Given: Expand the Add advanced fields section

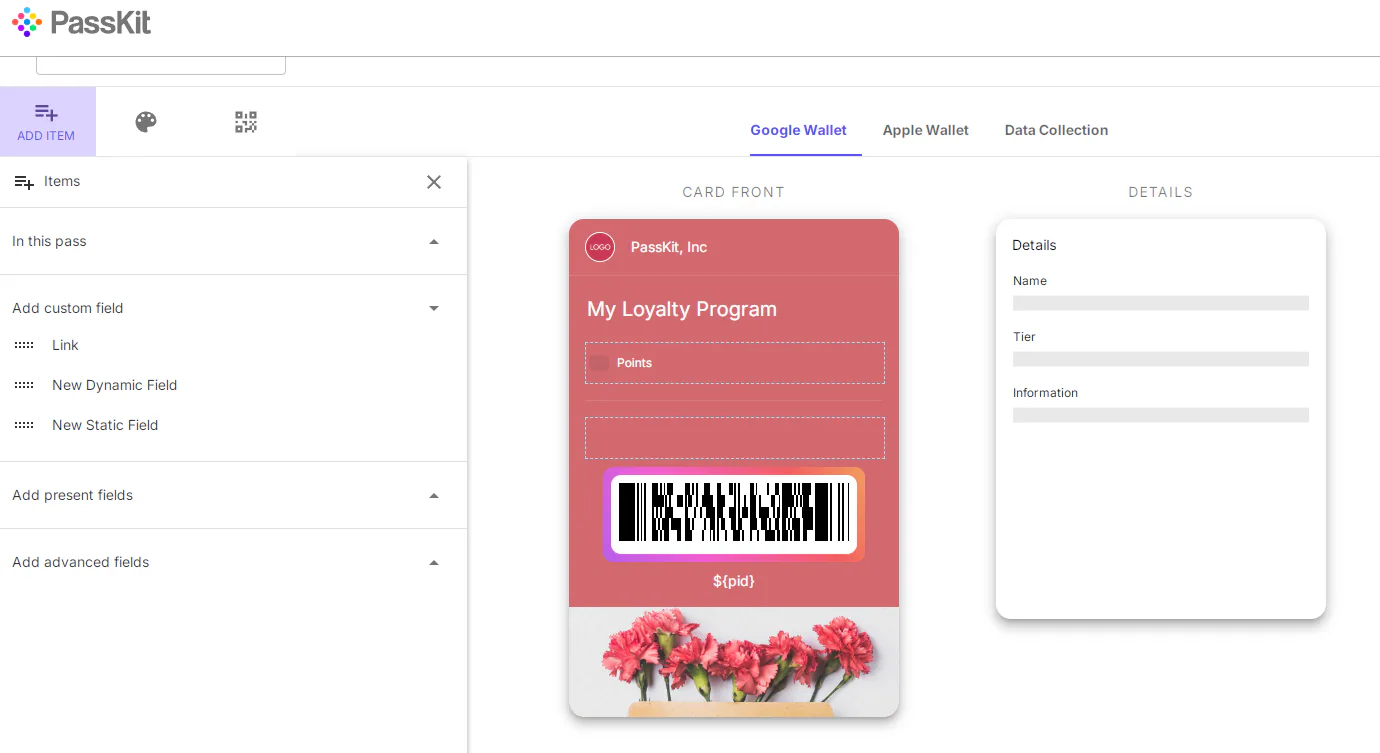Looking at the screenshot, I should coord(233,562).
